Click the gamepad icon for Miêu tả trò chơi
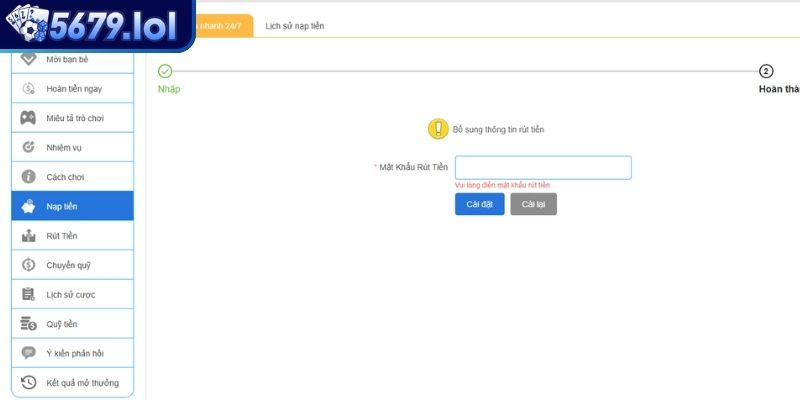 tap(29, 118)
